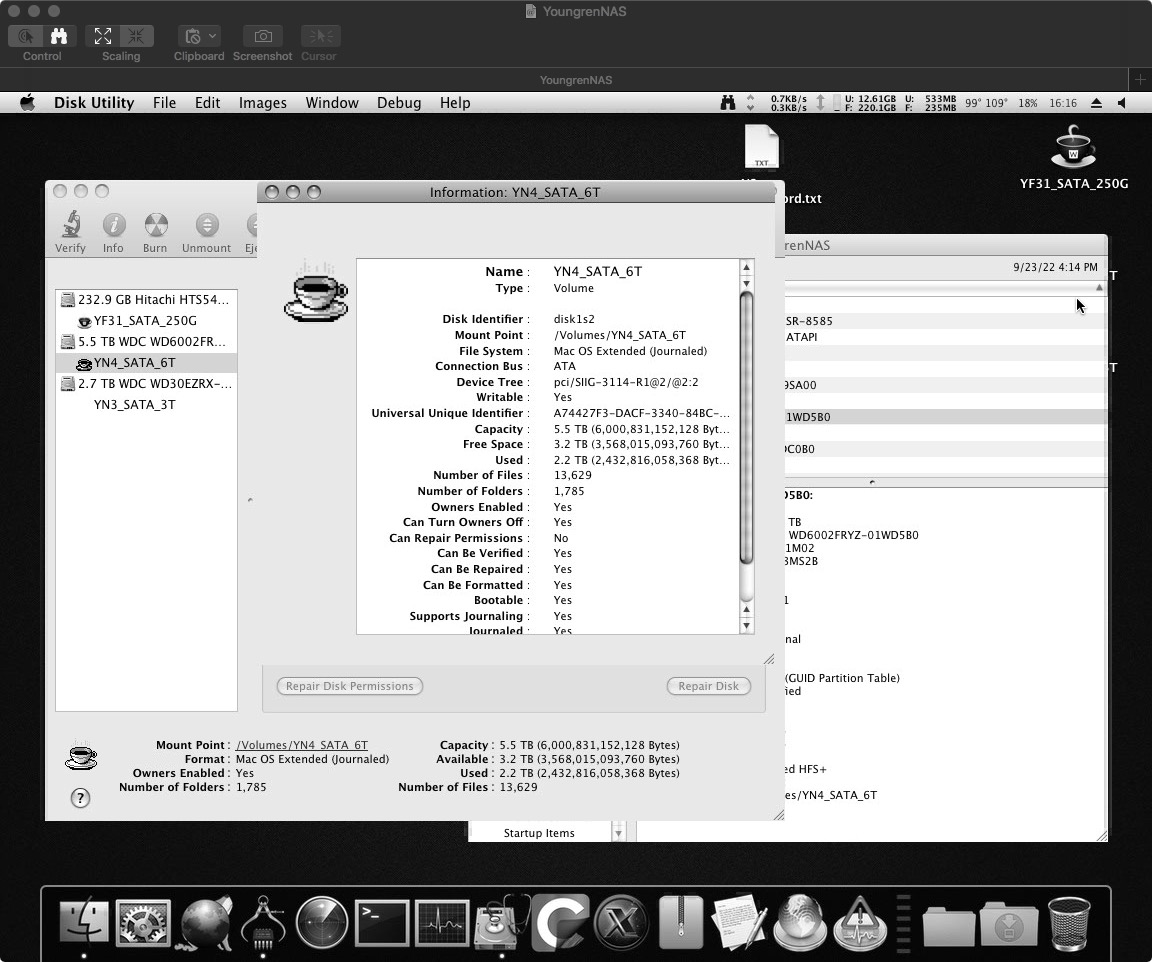
Task: Open Terminal from the dock
Action: pyautogui.click(x=382, y=922)
